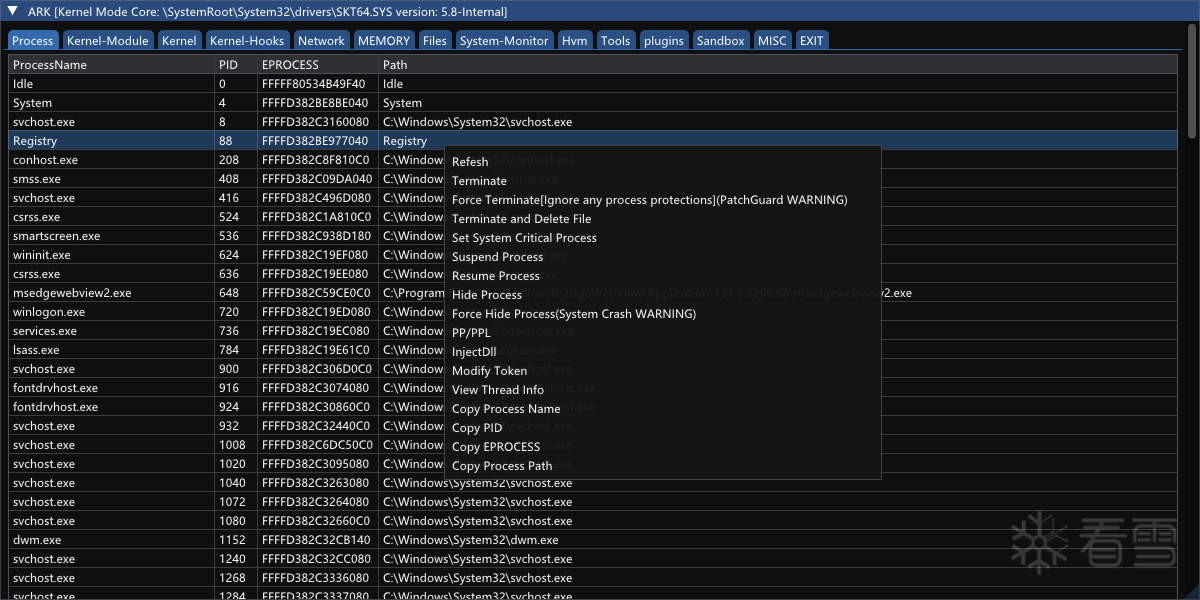Open the MISC tab
The height and width of the screenshot is (600, 1200).
[x=772, y=40]
